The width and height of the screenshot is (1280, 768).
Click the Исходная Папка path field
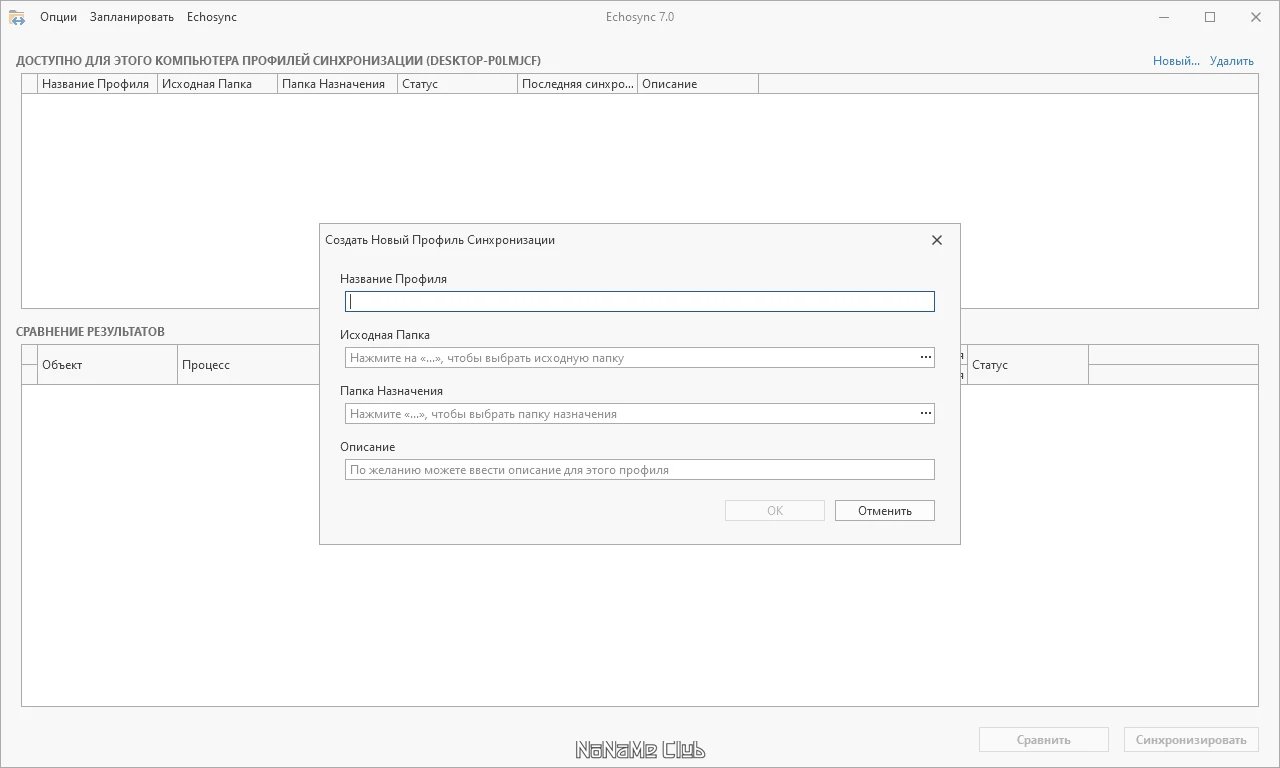pyautogui.click(x=630, y=357)
